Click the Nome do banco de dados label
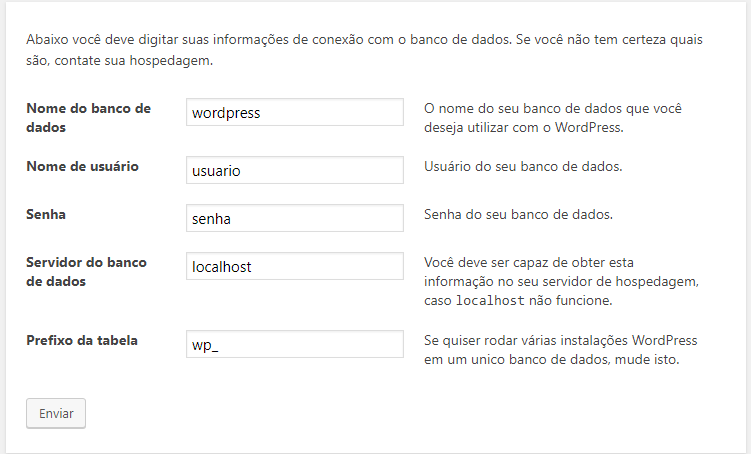This screenshot has width=751, height=454. [x=88, y=118]
